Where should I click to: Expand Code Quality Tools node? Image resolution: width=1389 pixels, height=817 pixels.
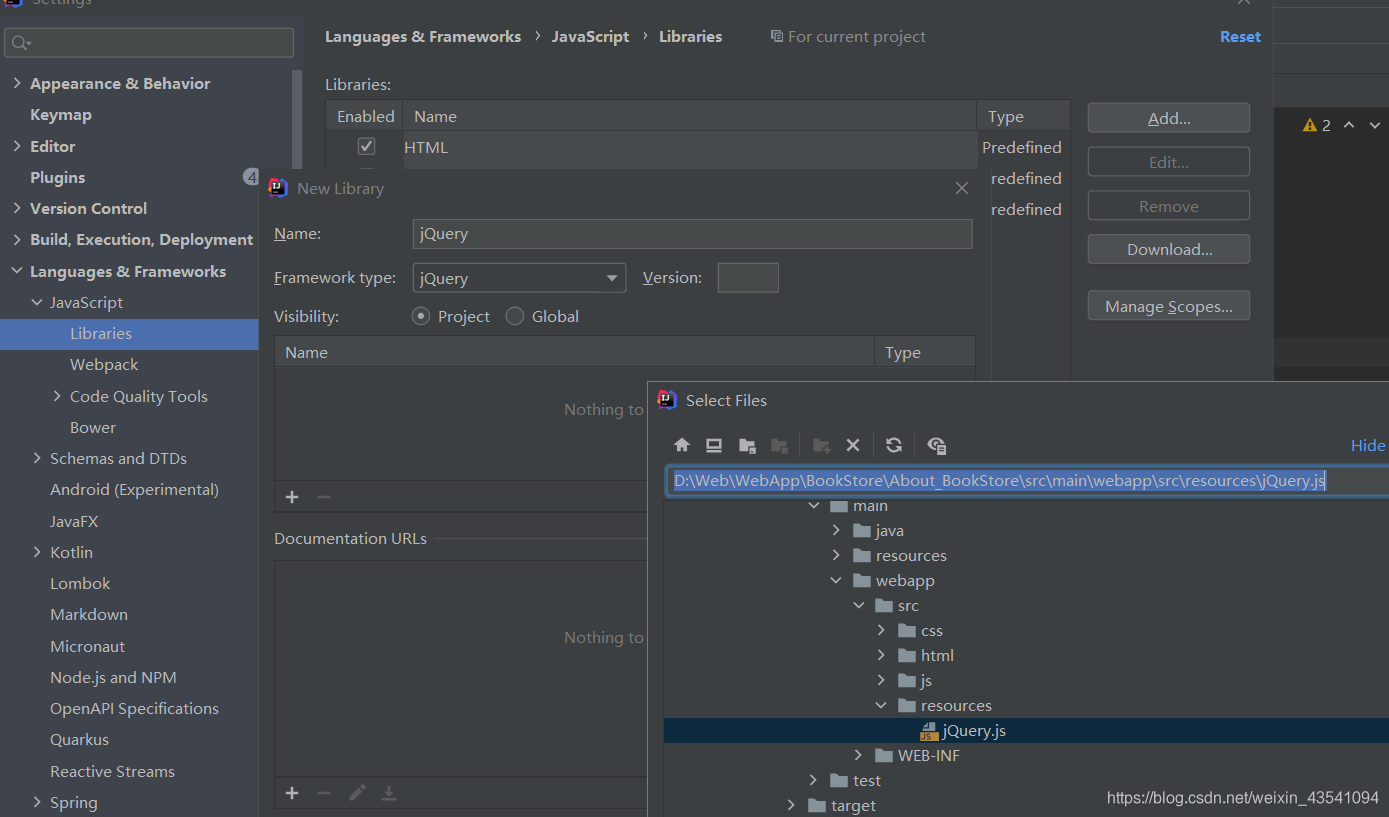(57, 396)
